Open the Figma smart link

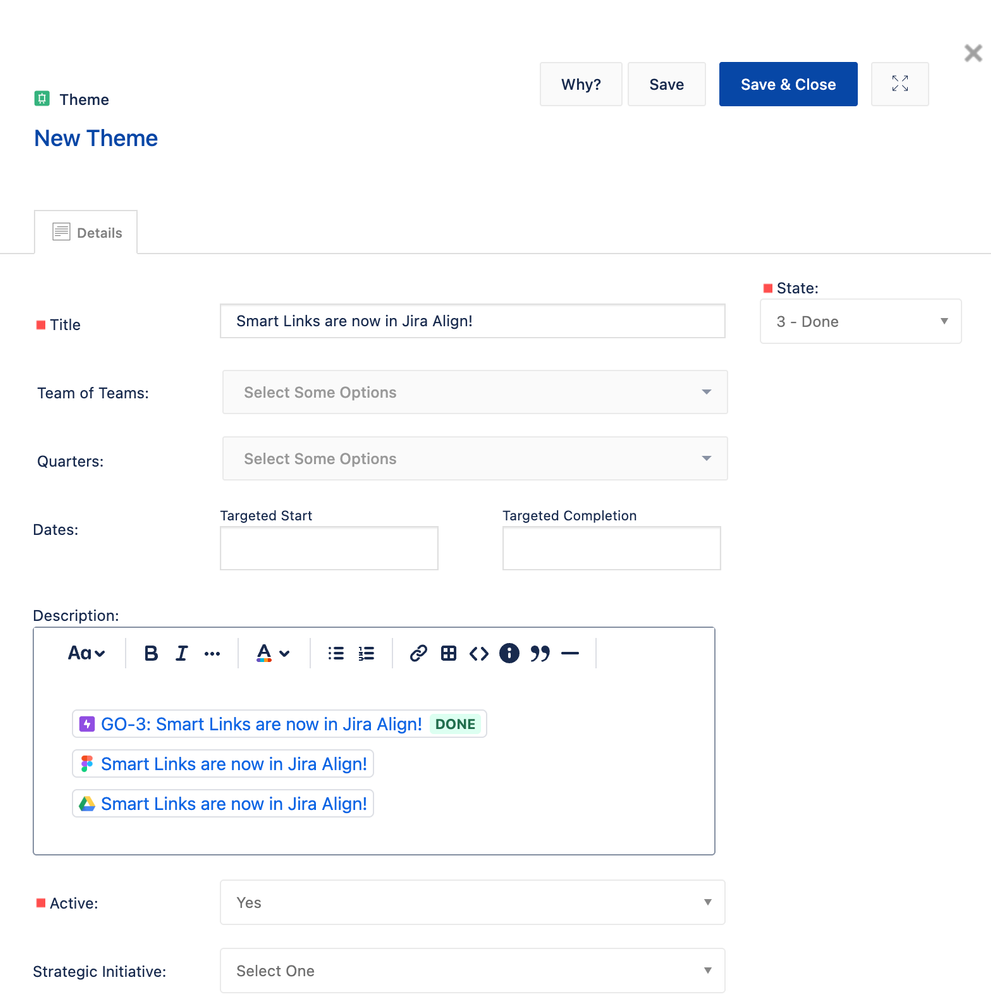coord(222,764)
